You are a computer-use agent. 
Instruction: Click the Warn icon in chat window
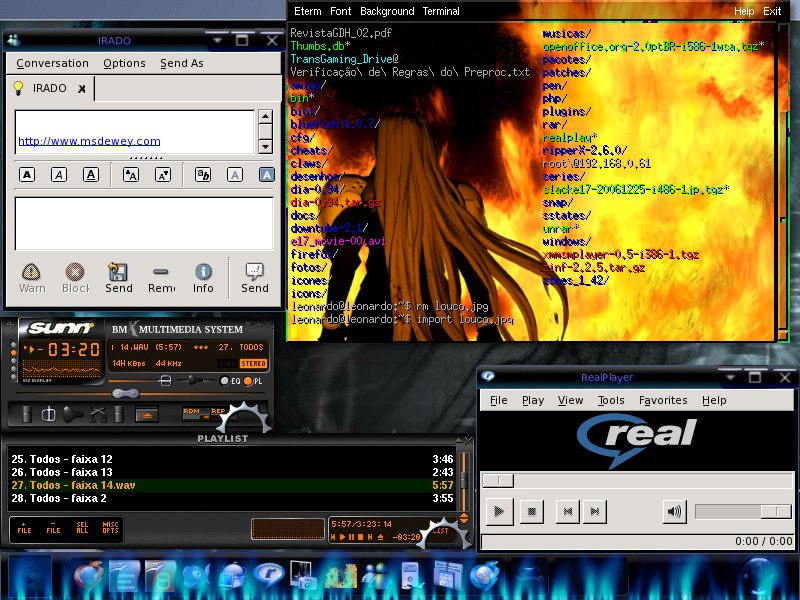[x=32, y=278]
